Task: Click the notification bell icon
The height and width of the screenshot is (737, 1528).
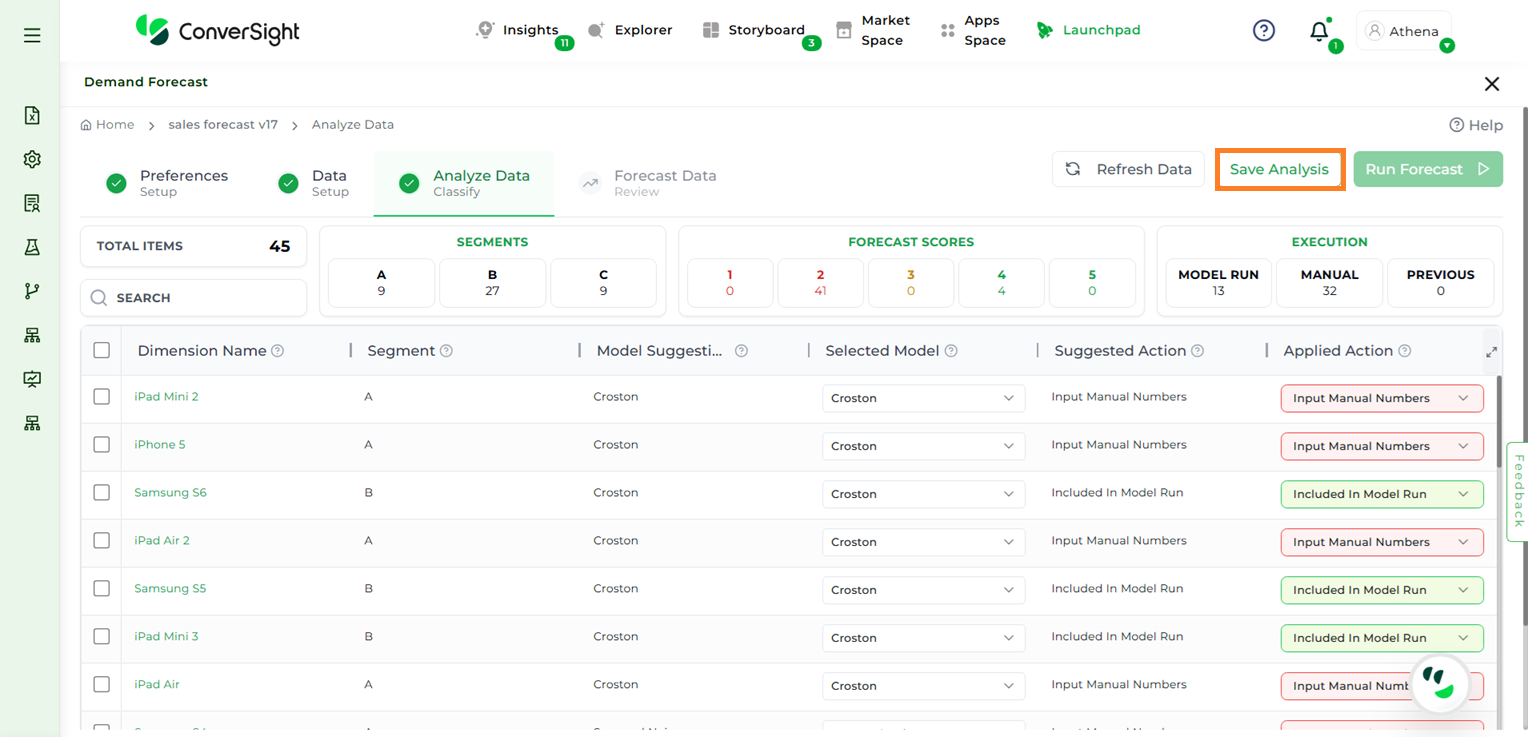Action: [x=1319, y=31]
